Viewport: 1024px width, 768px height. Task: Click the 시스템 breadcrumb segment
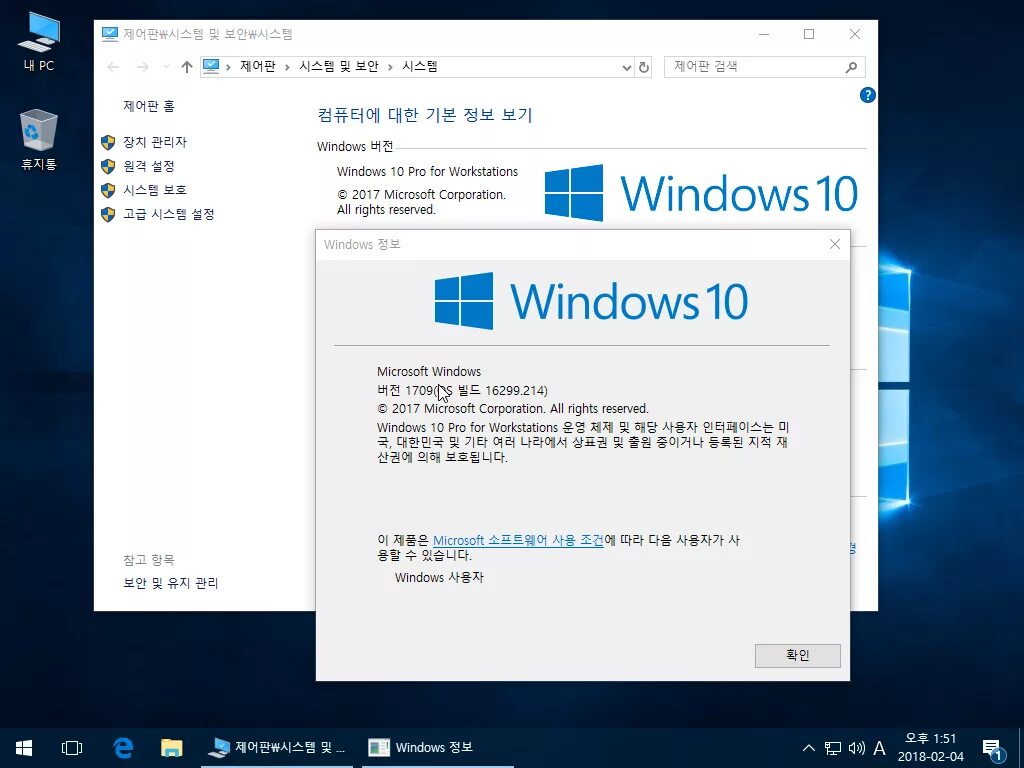pyautogui.click(x=419, y=67)
